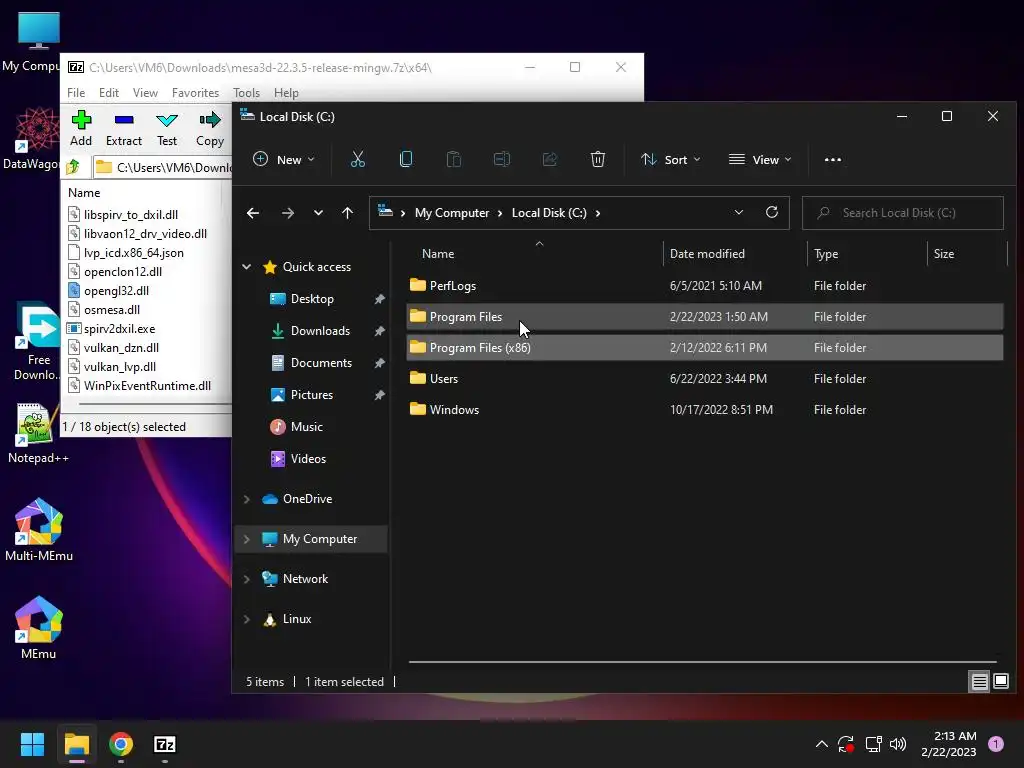This screenshot has height=768, width=1024.
Task: Click My Computer breadcrumb in address bar
Action: (x=452, y=213)
